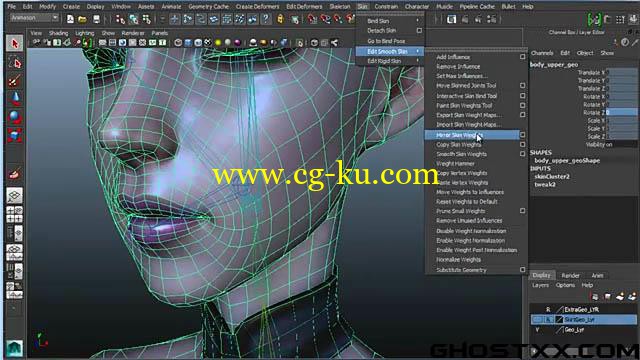
Task: Expand the Bind Skin submenu
Action: coord(390,21)
